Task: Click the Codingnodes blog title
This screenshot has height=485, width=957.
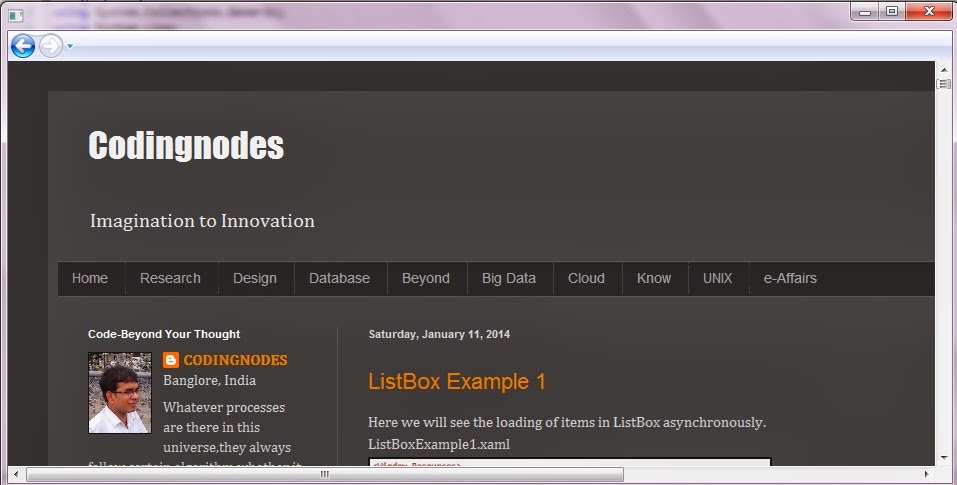Action: pyautogui.click(x=186, y=145)
